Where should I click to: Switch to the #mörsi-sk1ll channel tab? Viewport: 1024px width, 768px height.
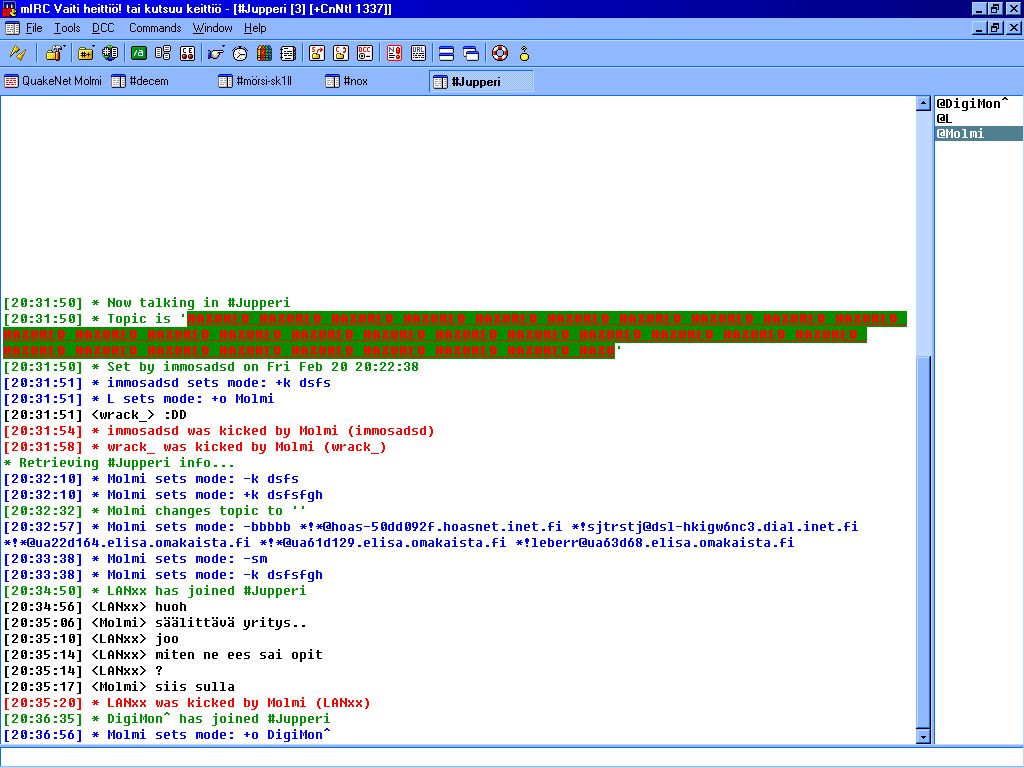coord(263,81)
